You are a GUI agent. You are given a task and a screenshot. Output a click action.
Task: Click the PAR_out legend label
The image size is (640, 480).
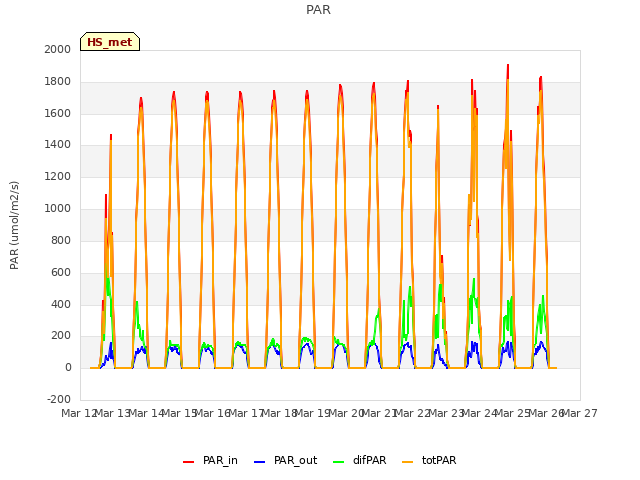[296, 460]
